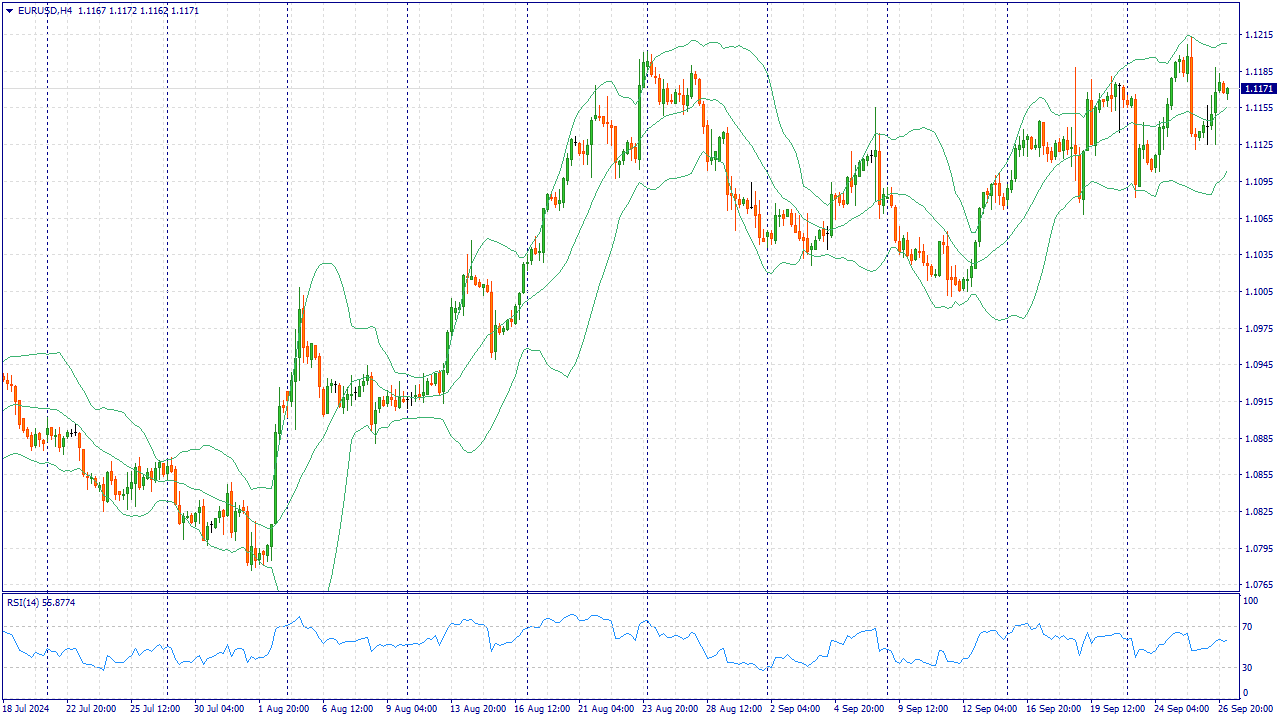
Task: Click the RSI scale value 70
Action: 1248,627
